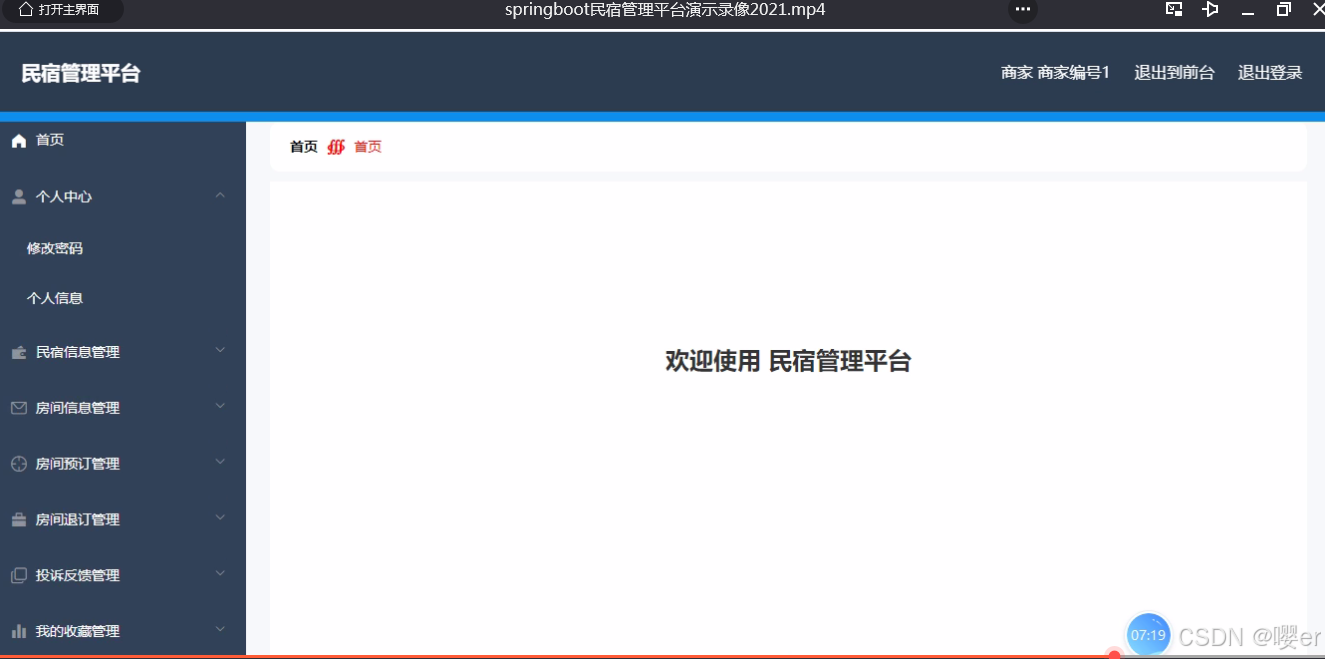Click the 商家 商家编号1 account label
This screenshot has width=1325, height=659.
pos(1055,73)
